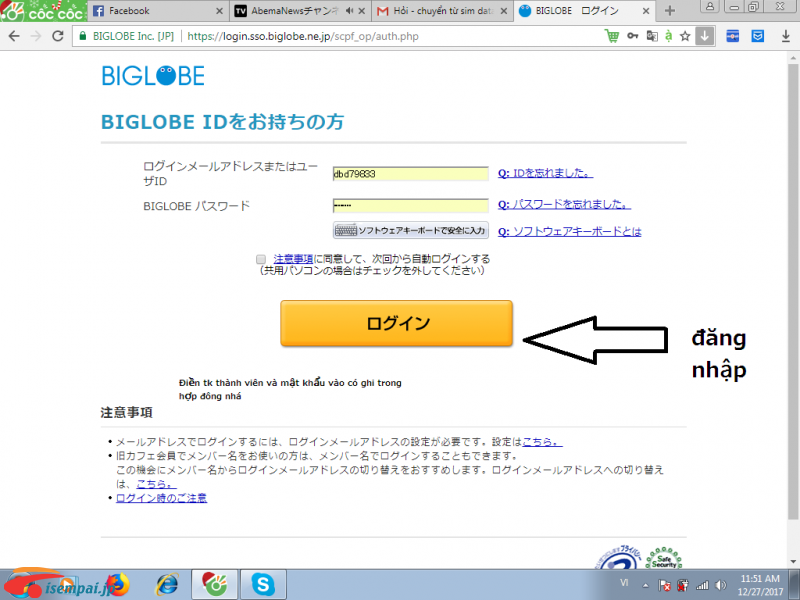The height and width of the screenshot is (600, 800).
Task: Click the user ID input field
Action: 411,174
